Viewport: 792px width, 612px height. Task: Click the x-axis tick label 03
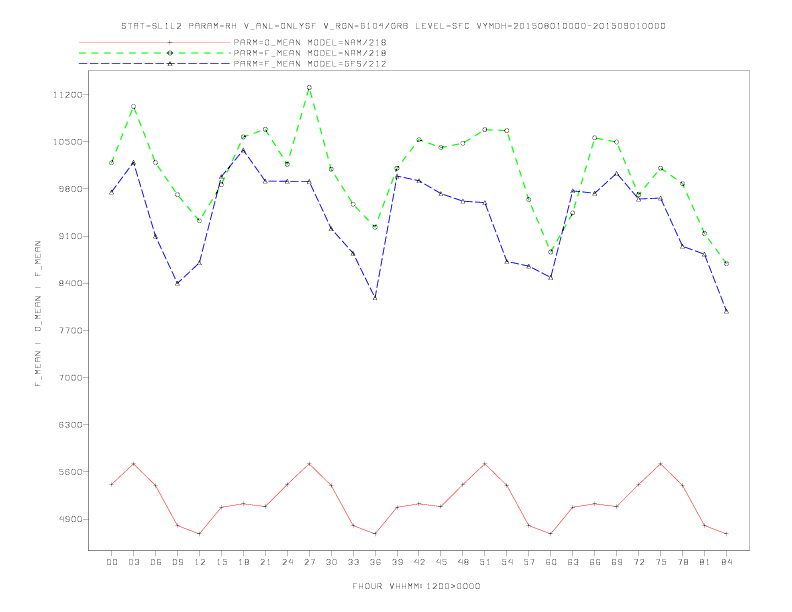133,562
